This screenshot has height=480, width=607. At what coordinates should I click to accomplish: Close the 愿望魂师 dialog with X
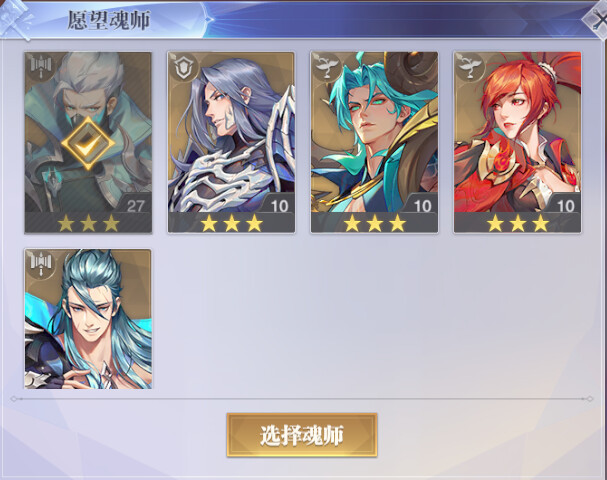tap(596, 19)
